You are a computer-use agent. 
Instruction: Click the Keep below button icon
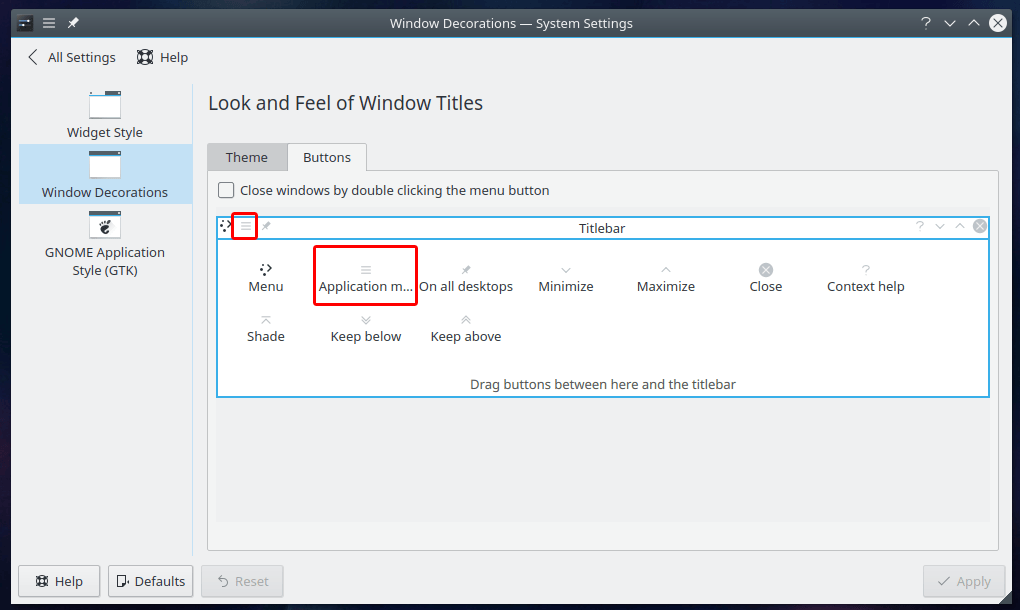[x=366, y=321]
